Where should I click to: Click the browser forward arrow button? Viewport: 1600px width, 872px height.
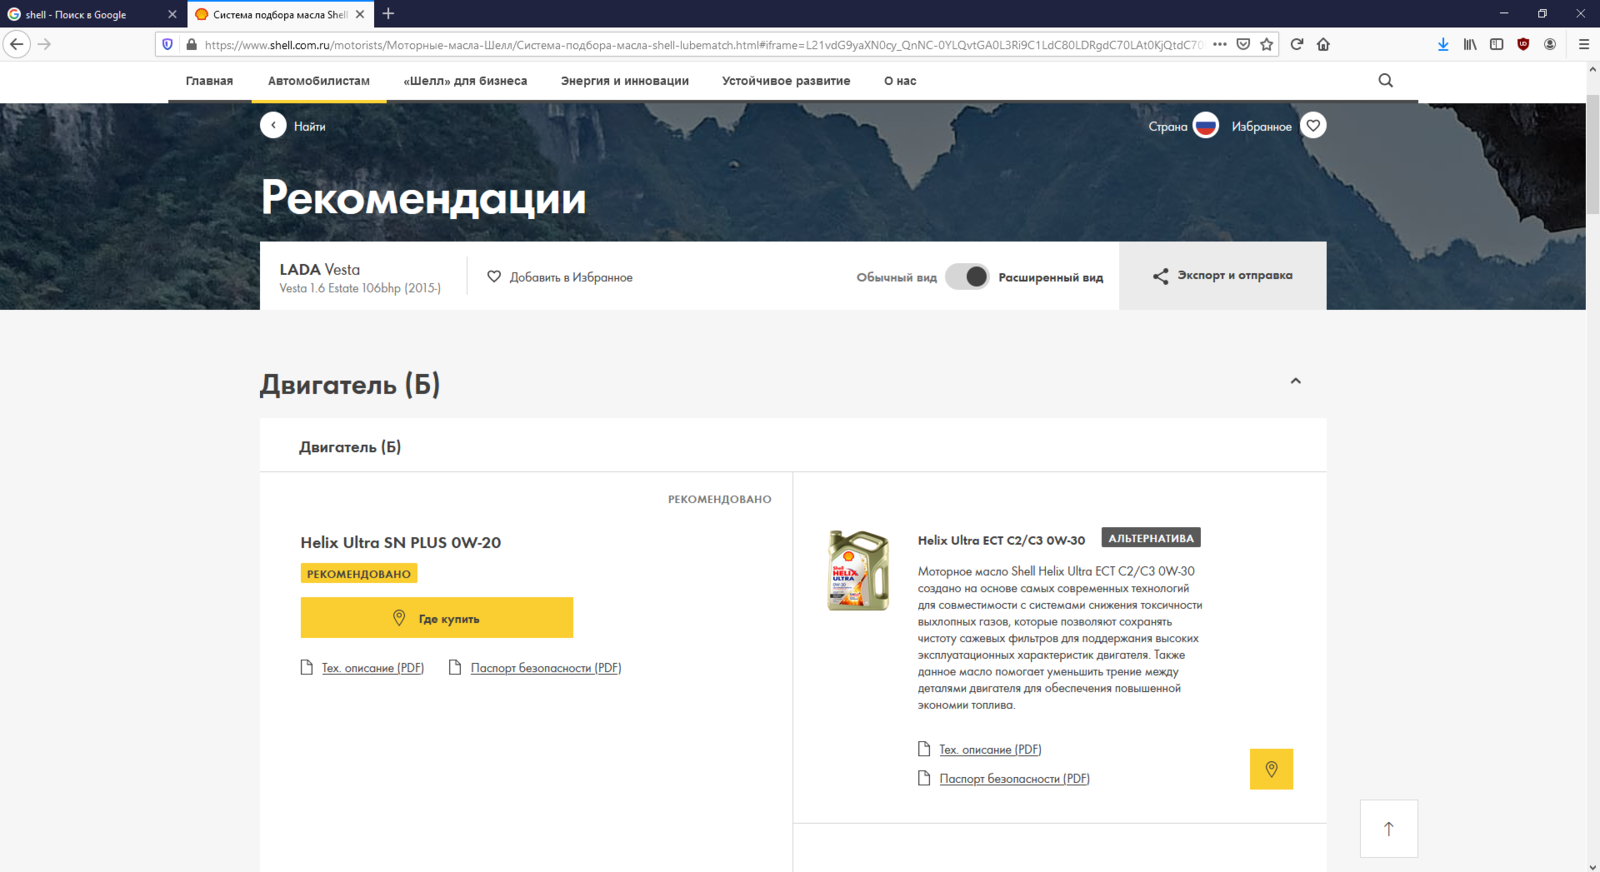tap(44, 44)
